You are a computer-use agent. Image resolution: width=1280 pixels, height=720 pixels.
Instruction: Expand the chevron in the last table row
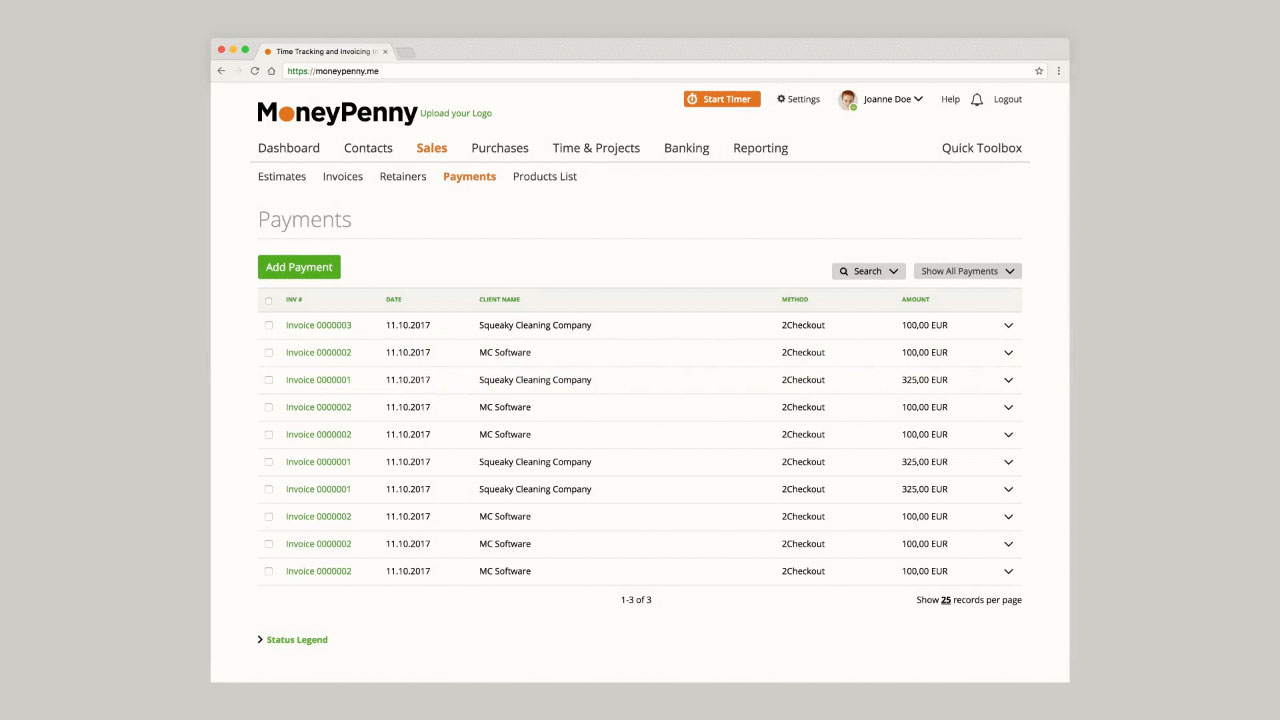(1008, 571)
